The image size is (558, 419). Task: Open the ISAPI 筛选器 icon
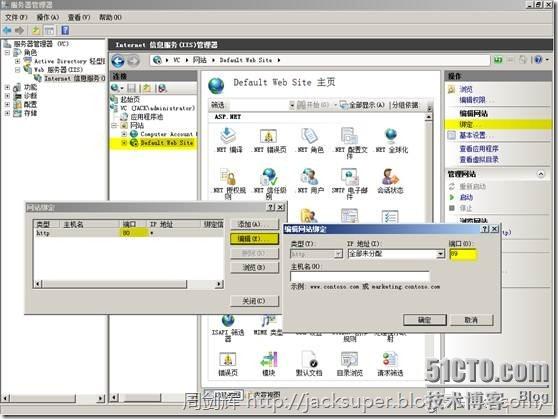tap(228, 328)
